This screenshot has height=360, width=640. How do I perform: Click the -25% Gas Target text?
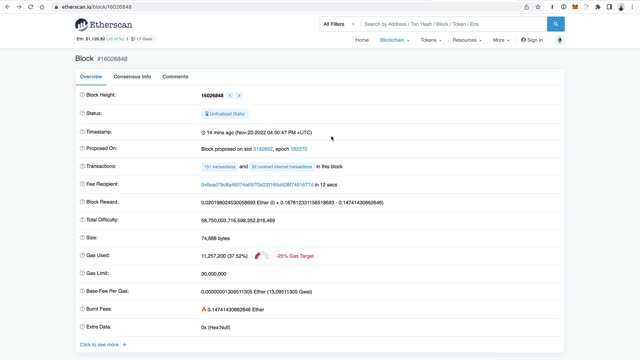pos(295,256)
